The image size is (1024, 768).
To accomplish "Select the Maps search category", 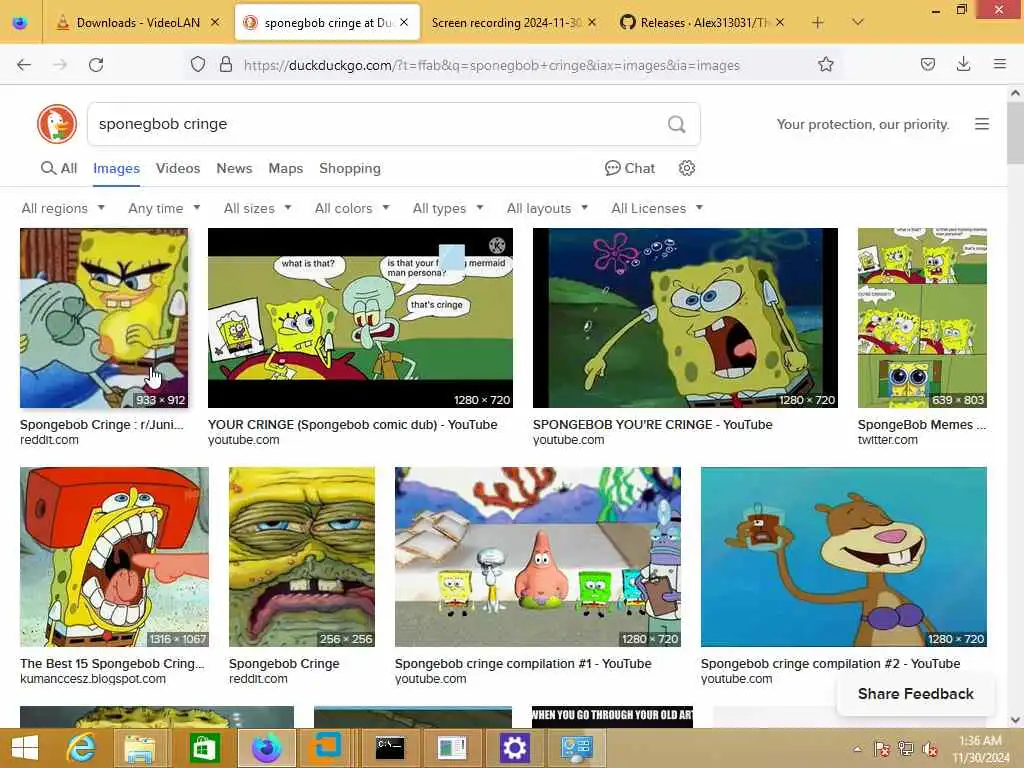I will (285, 168).
